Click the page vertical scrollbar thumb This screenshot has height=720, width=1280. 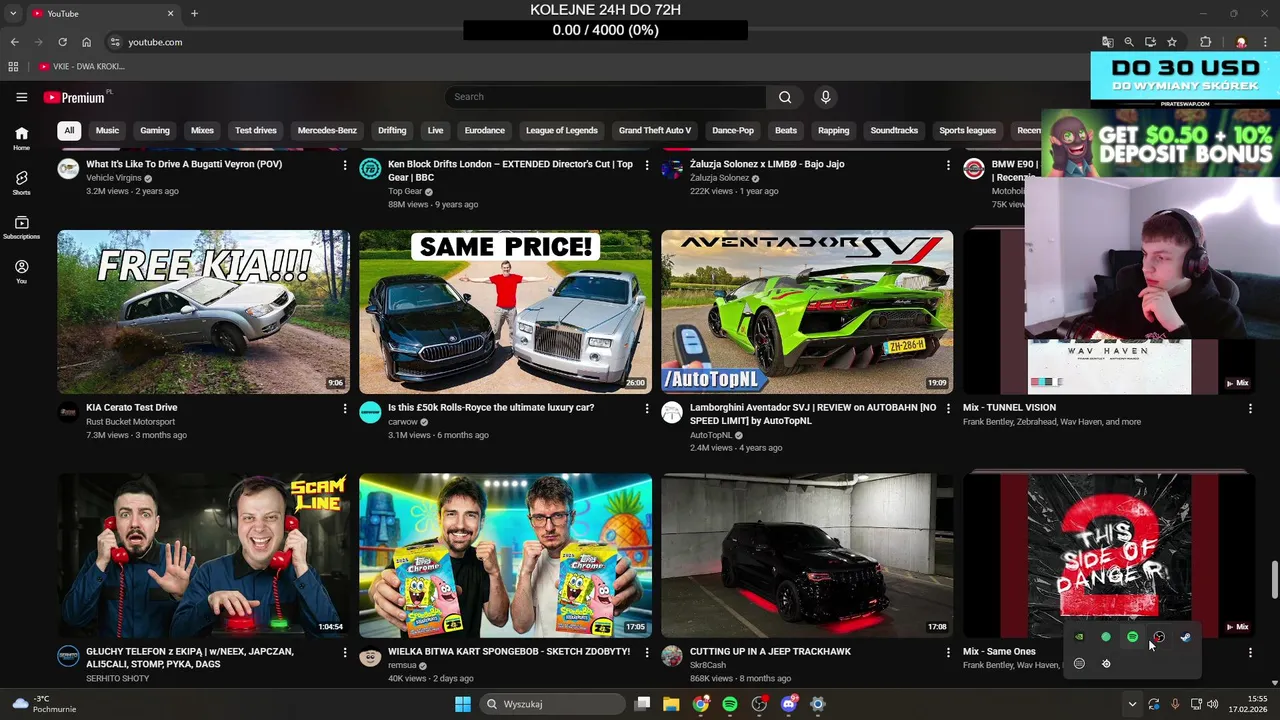[1274, 578]
